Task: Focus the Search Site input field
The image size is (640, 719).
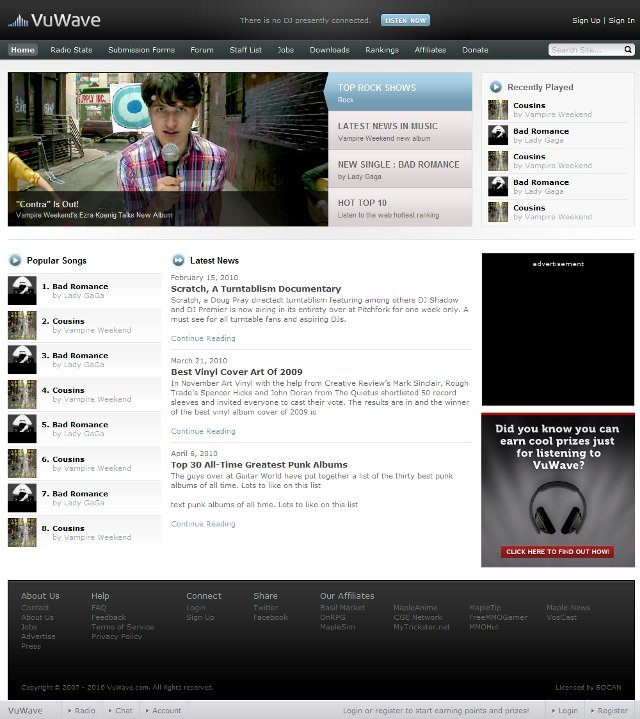Action: (x=585, y=50)
